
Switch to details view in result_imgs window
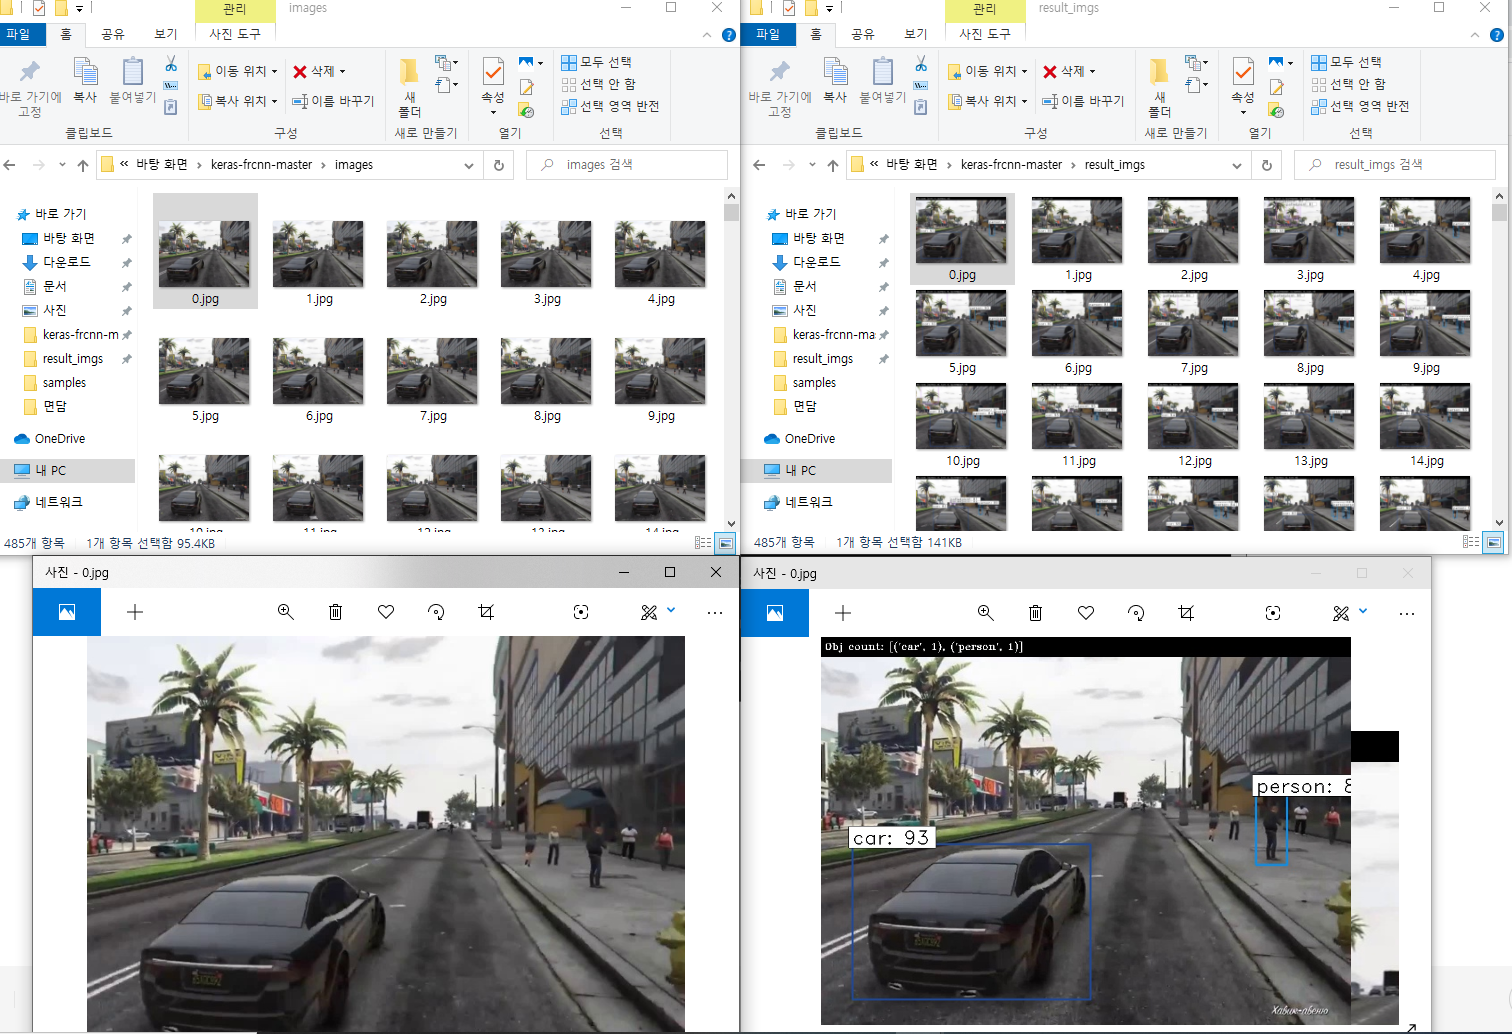click(x=1471, y=542)
